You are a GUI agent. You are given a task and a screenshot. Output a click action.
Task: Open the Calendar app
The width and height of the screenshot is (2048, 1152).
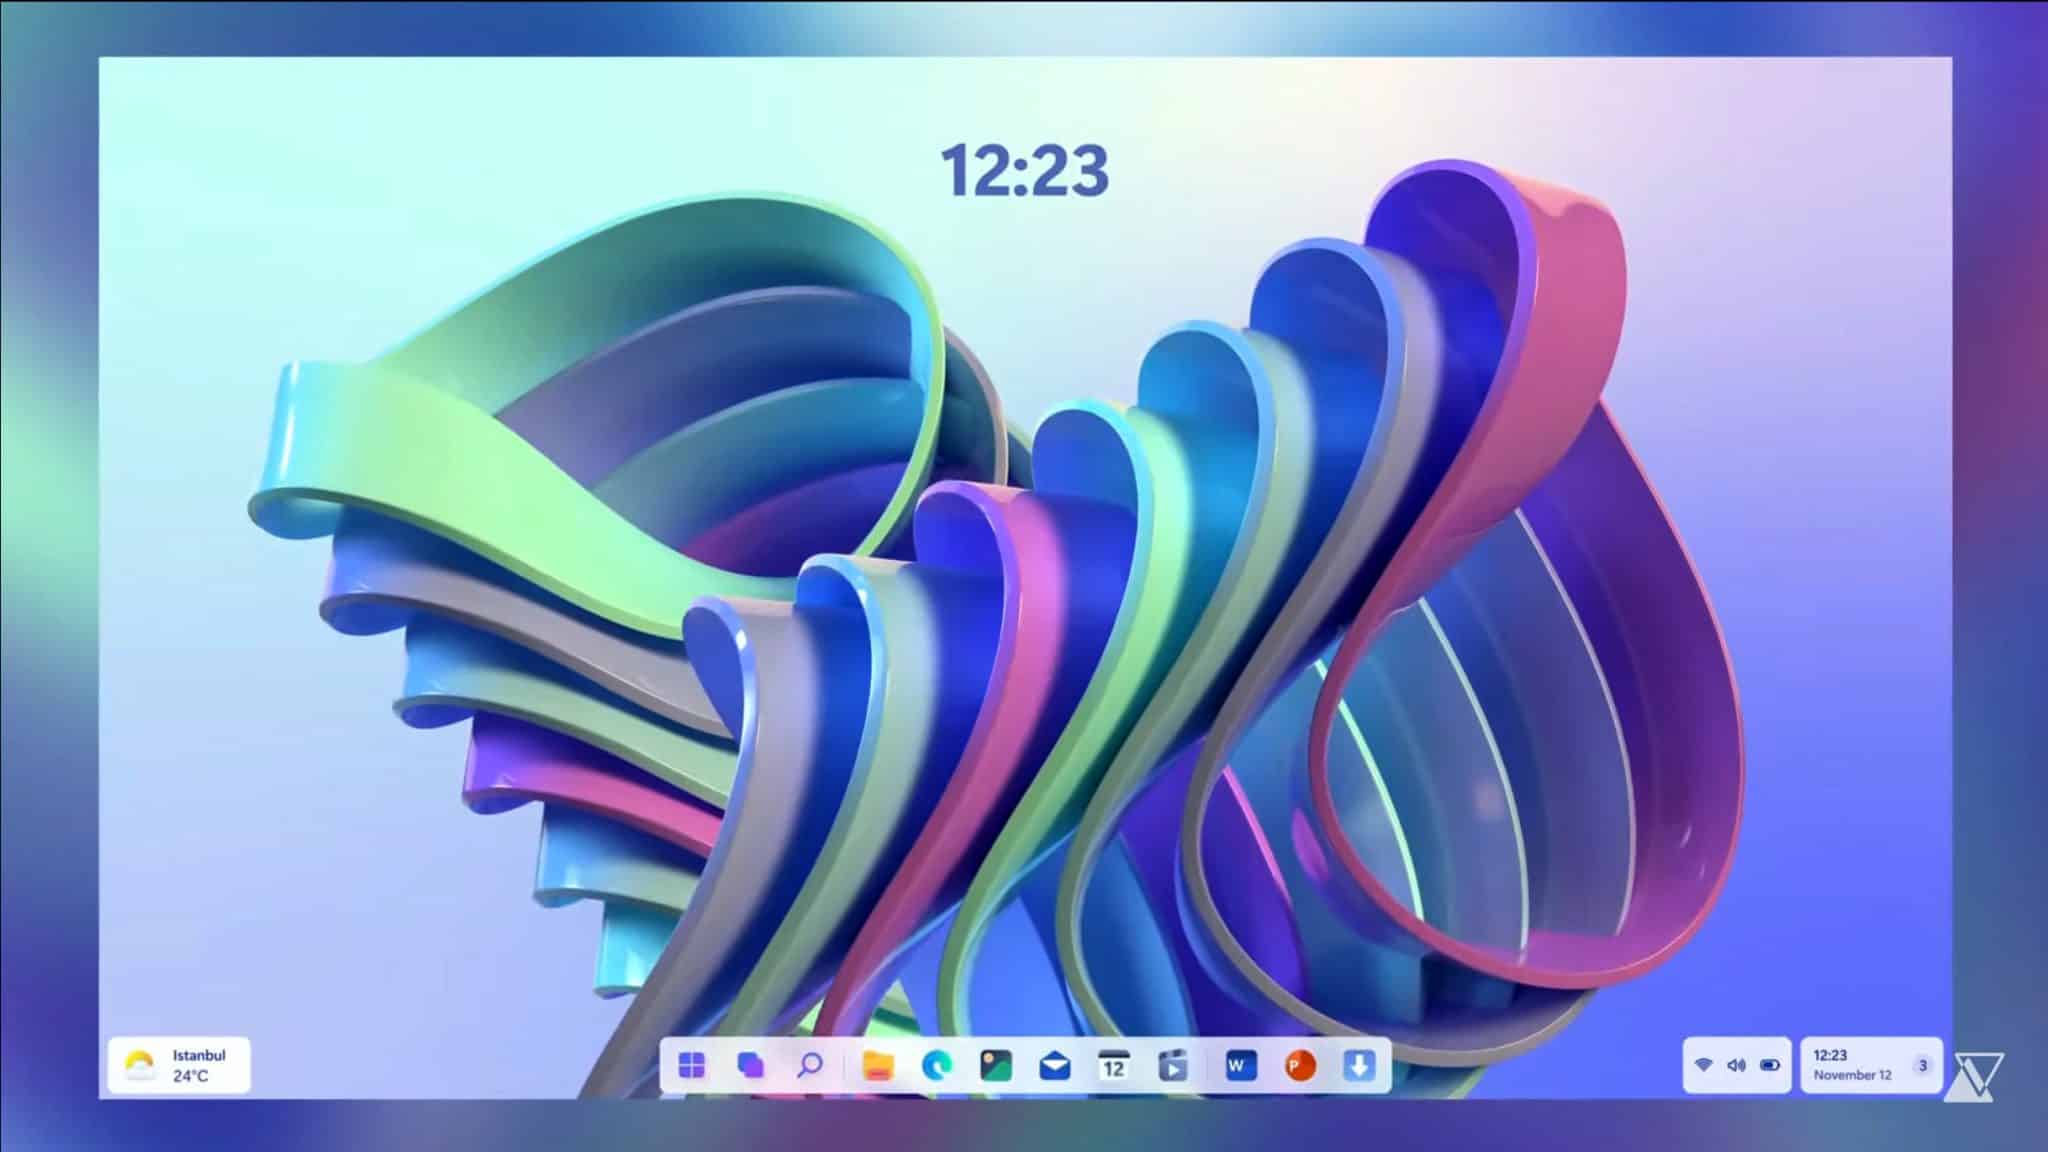pyautogui.click(x=1113, y=1065)
